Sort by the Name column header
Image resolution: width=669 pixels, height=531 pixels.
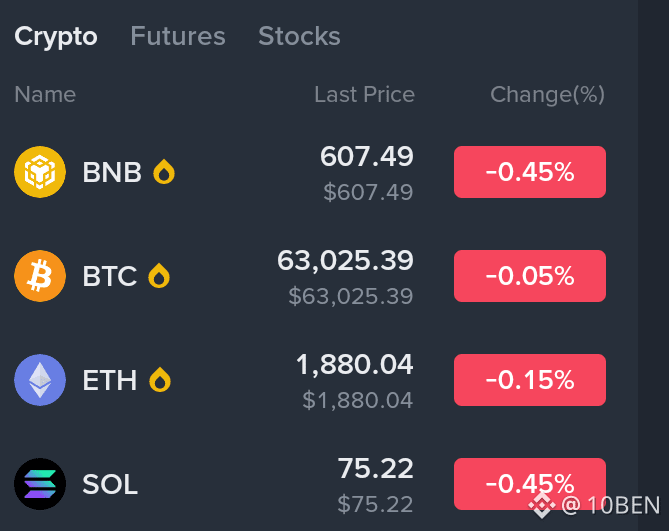tap(45, 94)
